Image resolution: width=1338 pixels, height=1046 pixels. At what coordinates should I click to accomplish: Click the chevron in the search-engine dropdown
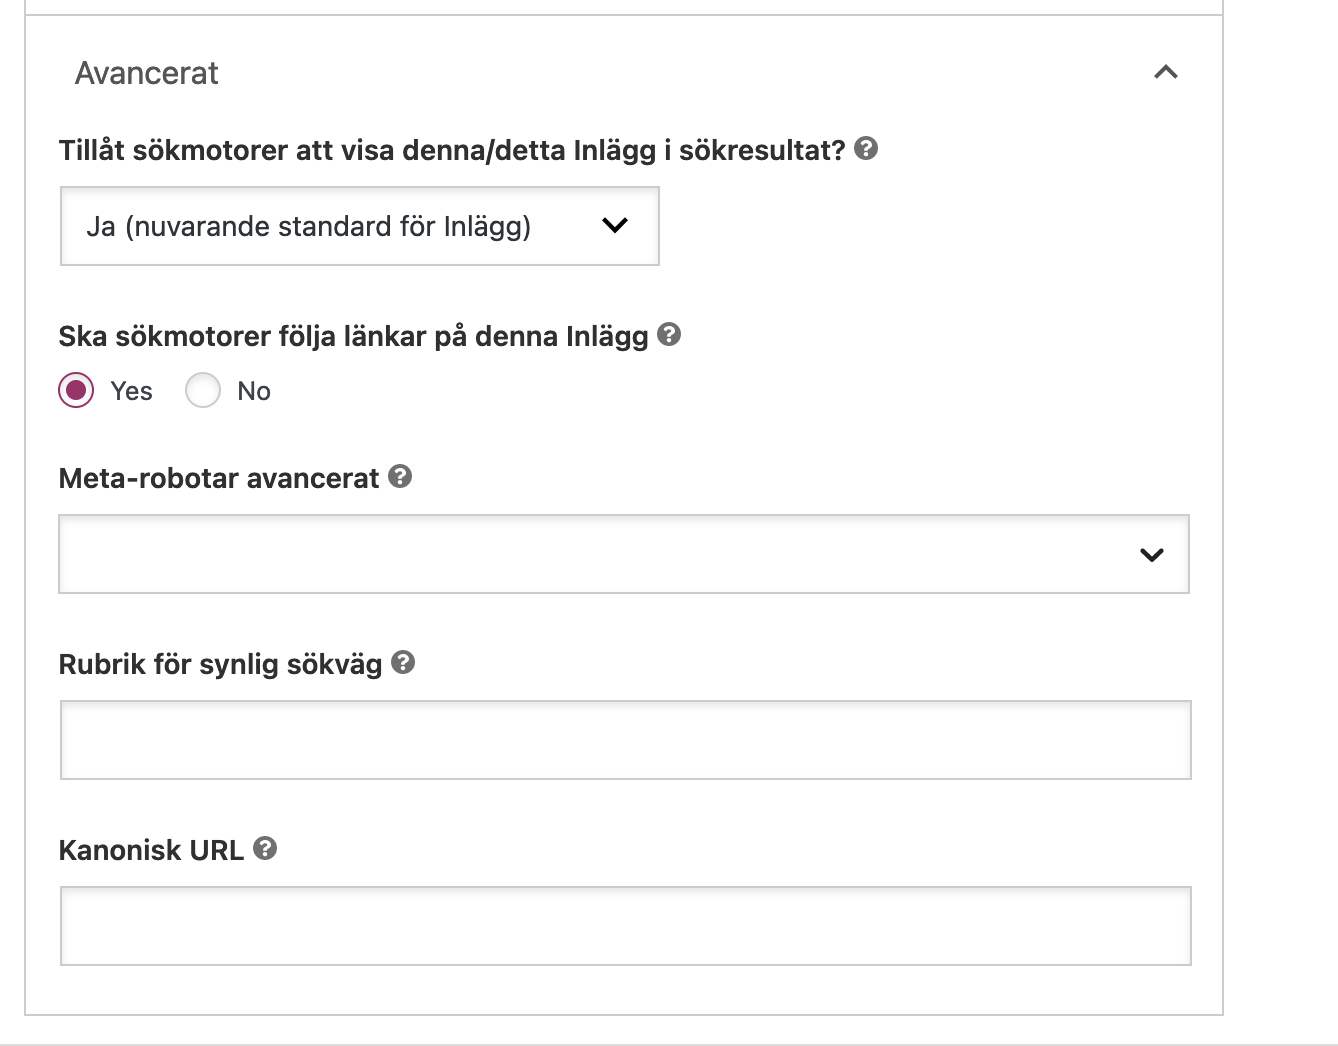click(616, 226)
